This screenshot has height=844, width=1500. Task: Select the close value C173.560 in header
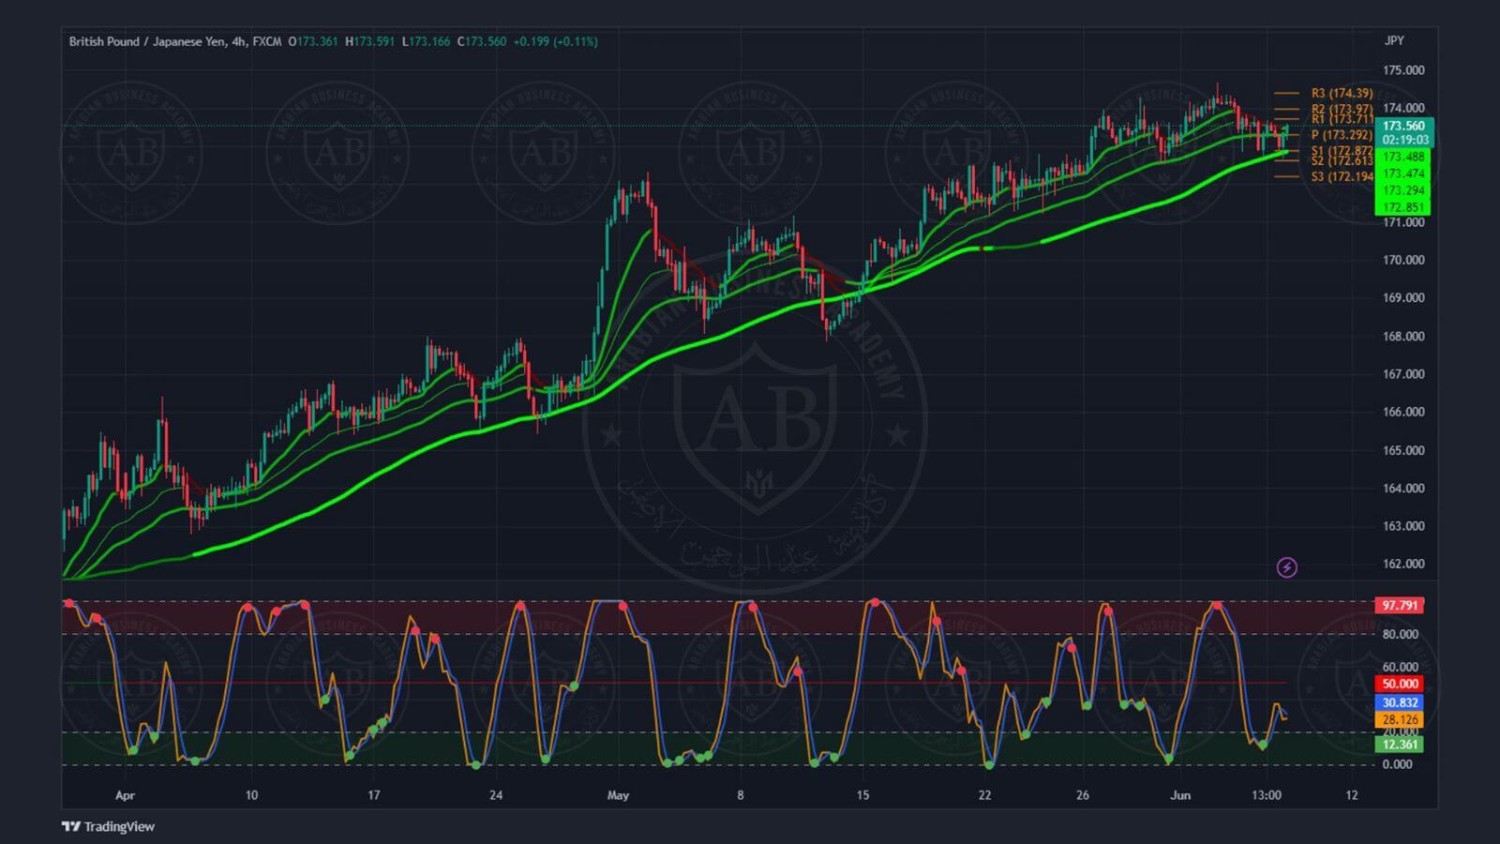(482, 42)
